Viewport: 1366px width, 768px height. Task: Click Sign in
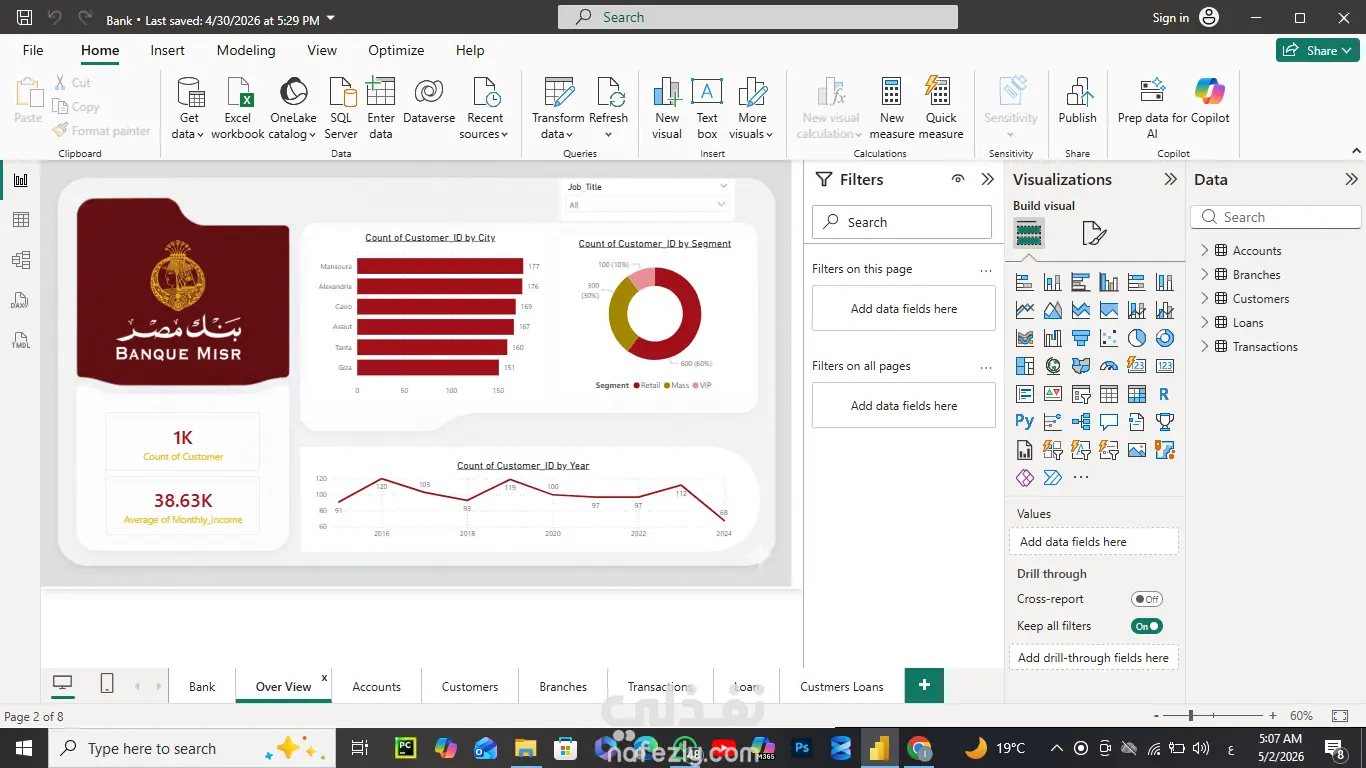pos(1171,17)
